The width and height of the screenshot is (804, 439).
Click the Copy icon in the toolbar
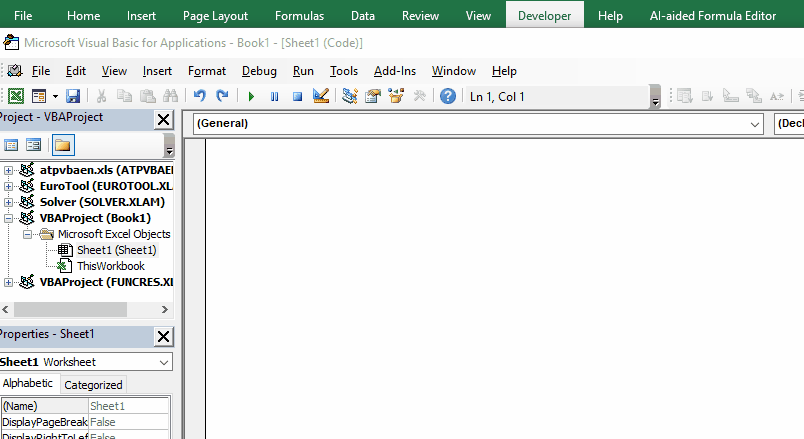(124, 96)
